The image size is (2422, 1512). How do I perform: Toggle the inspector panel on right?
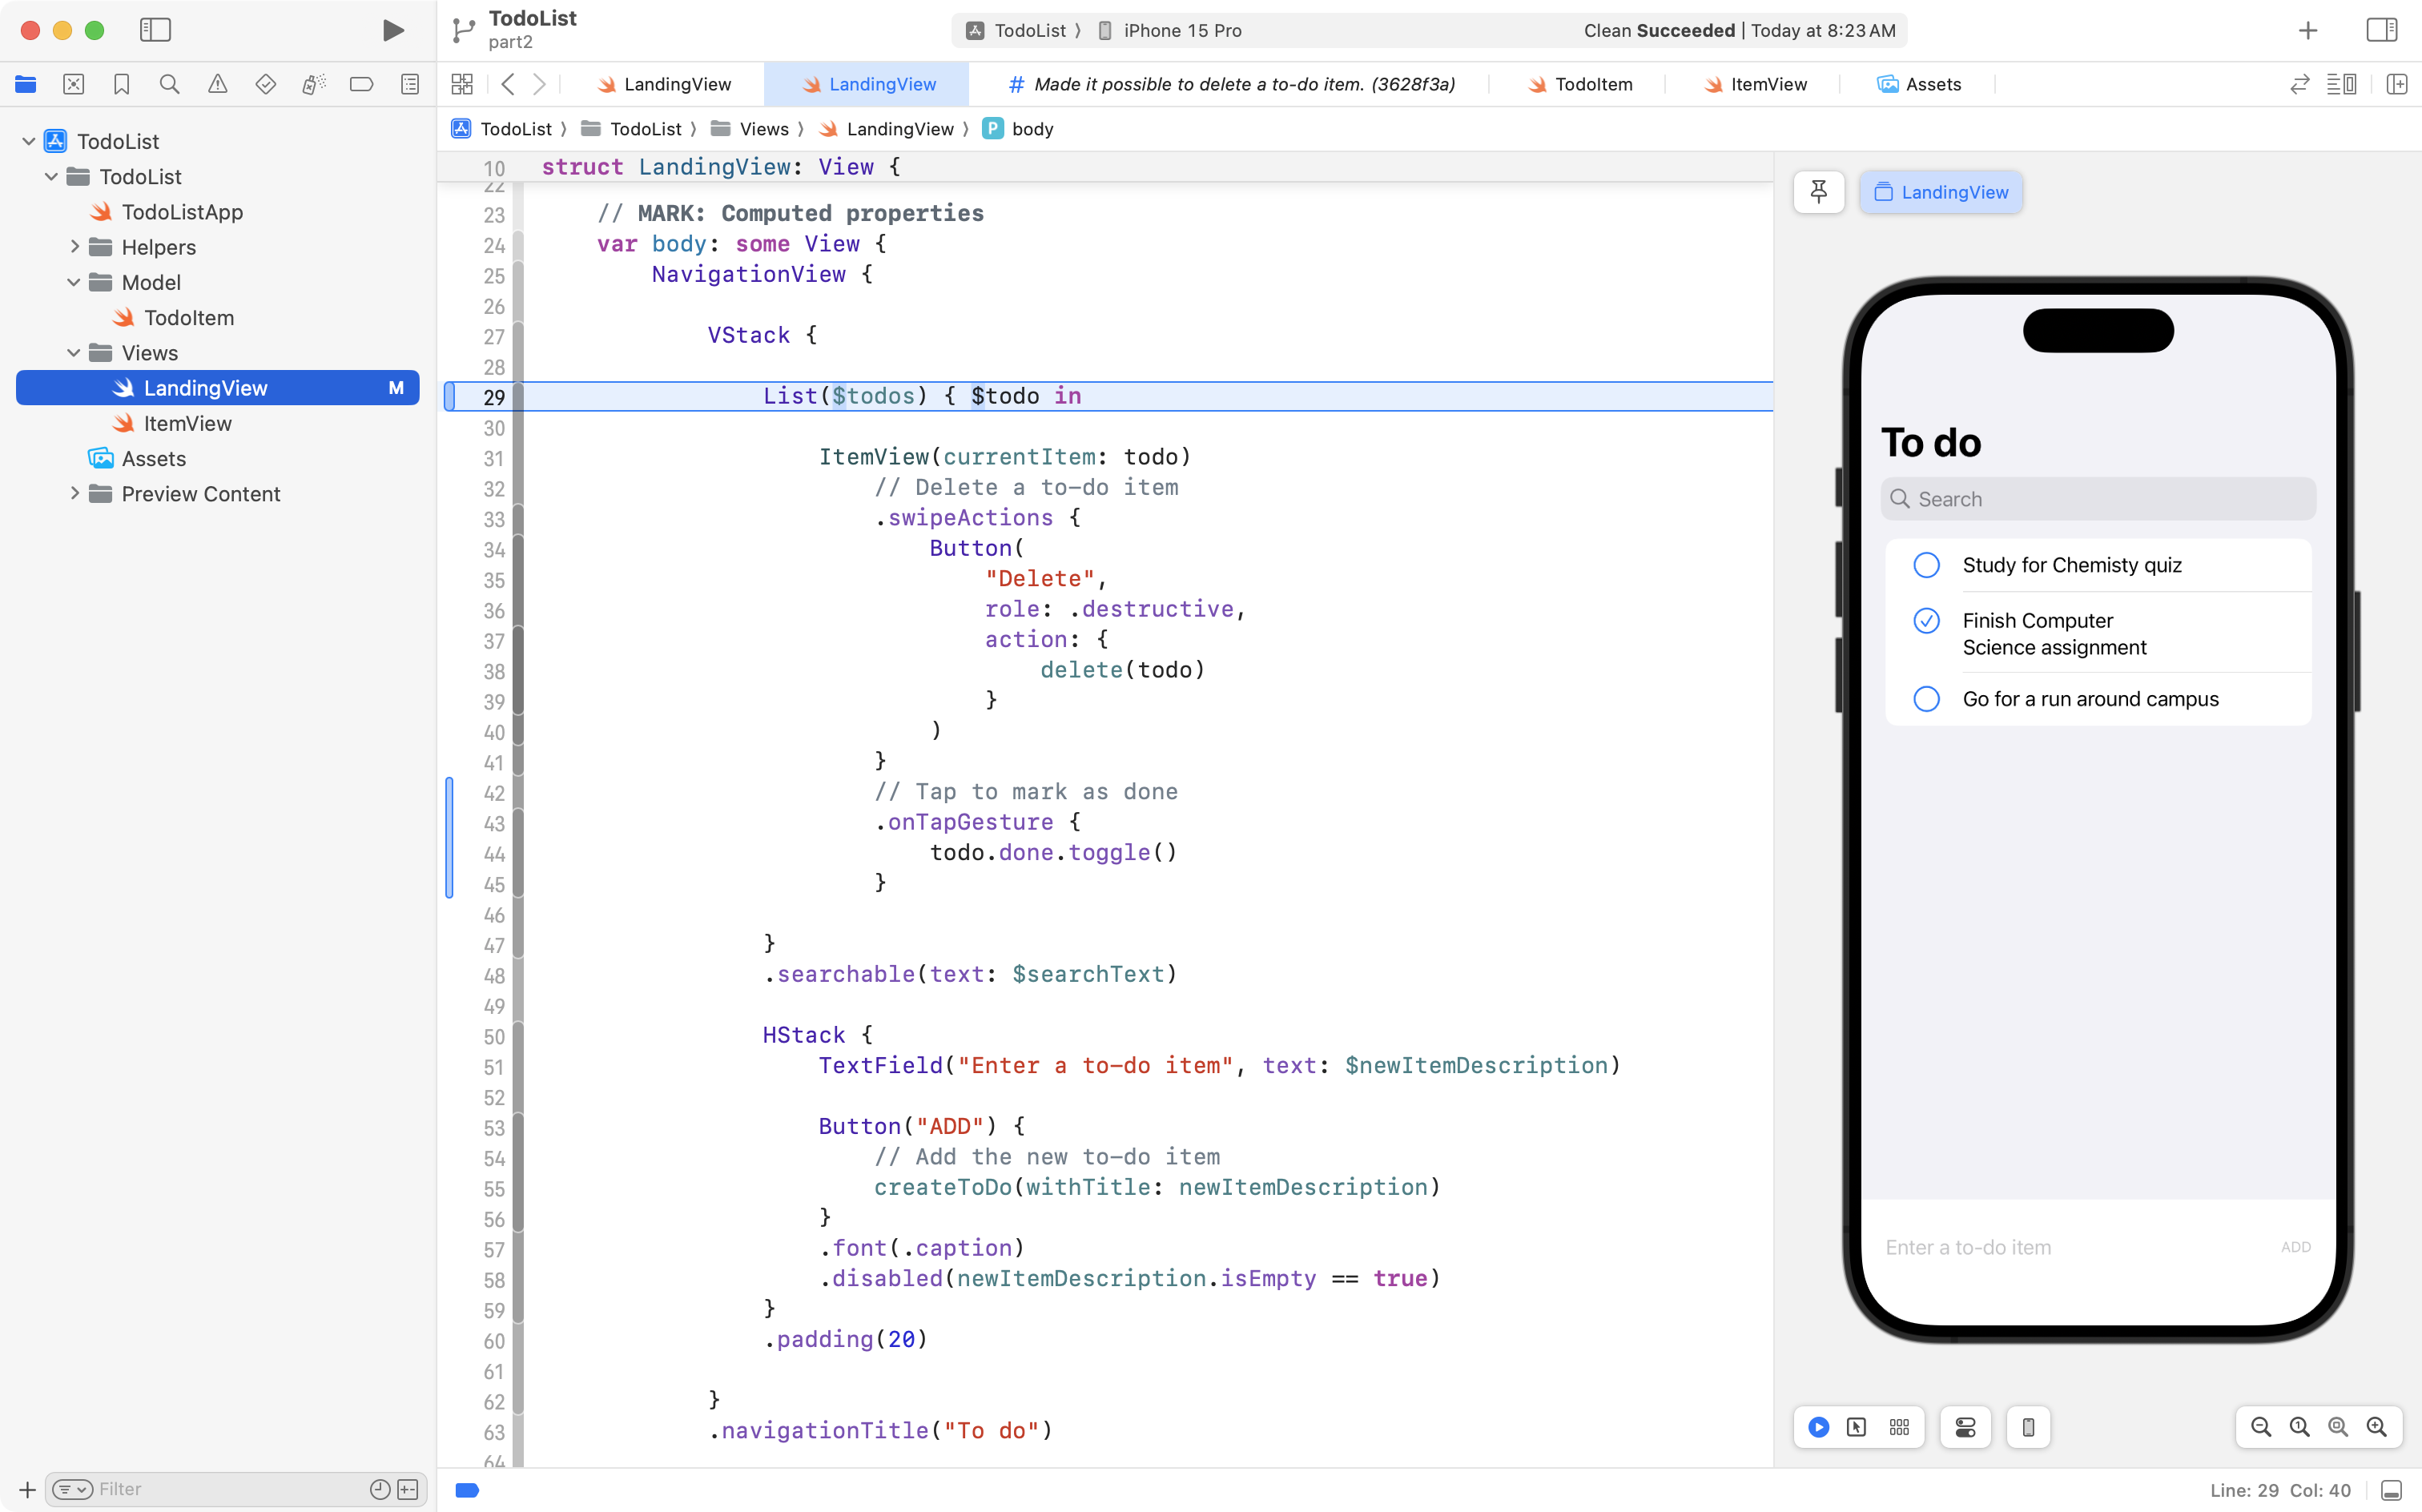(2381, 30)
